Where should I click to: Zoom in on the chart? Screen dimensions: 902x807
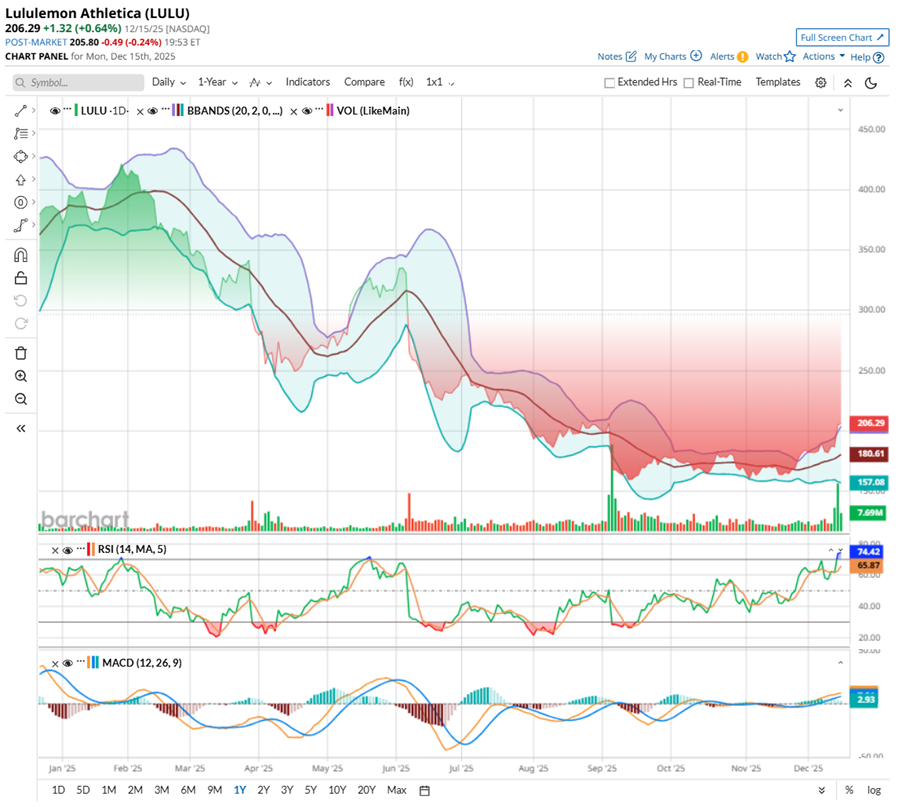(x=21, y=376)
